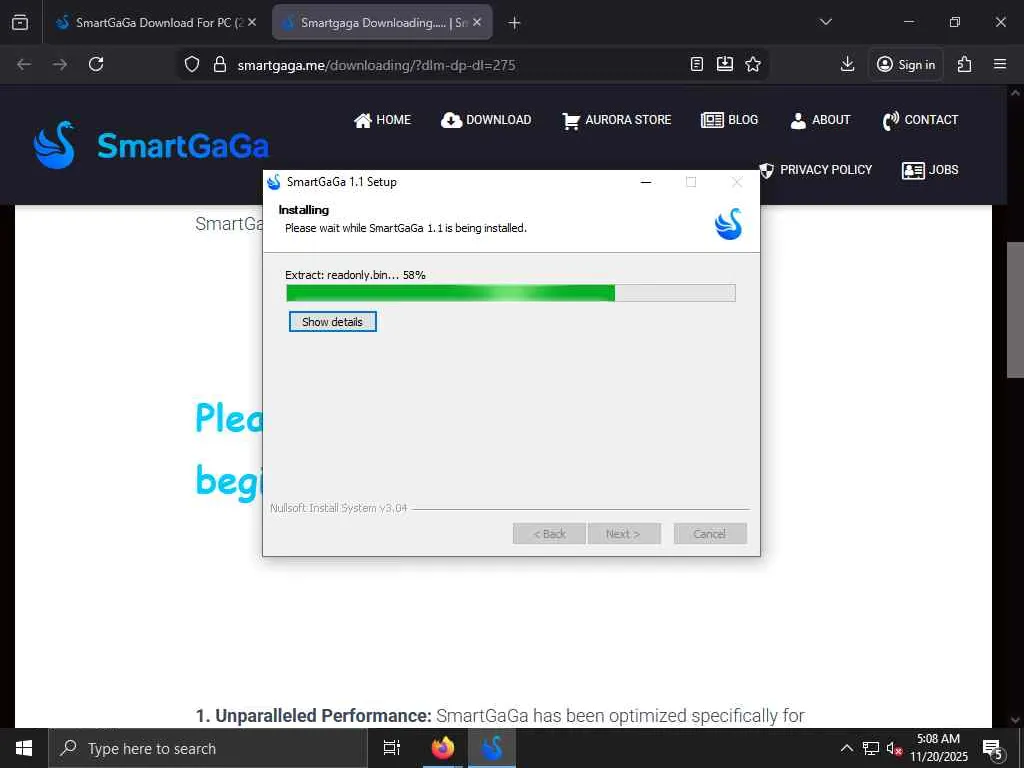Click the disabled Cancel button in setup
Image resolution: width=1024 pixels, height=768 pixels.
click(710, 534)
